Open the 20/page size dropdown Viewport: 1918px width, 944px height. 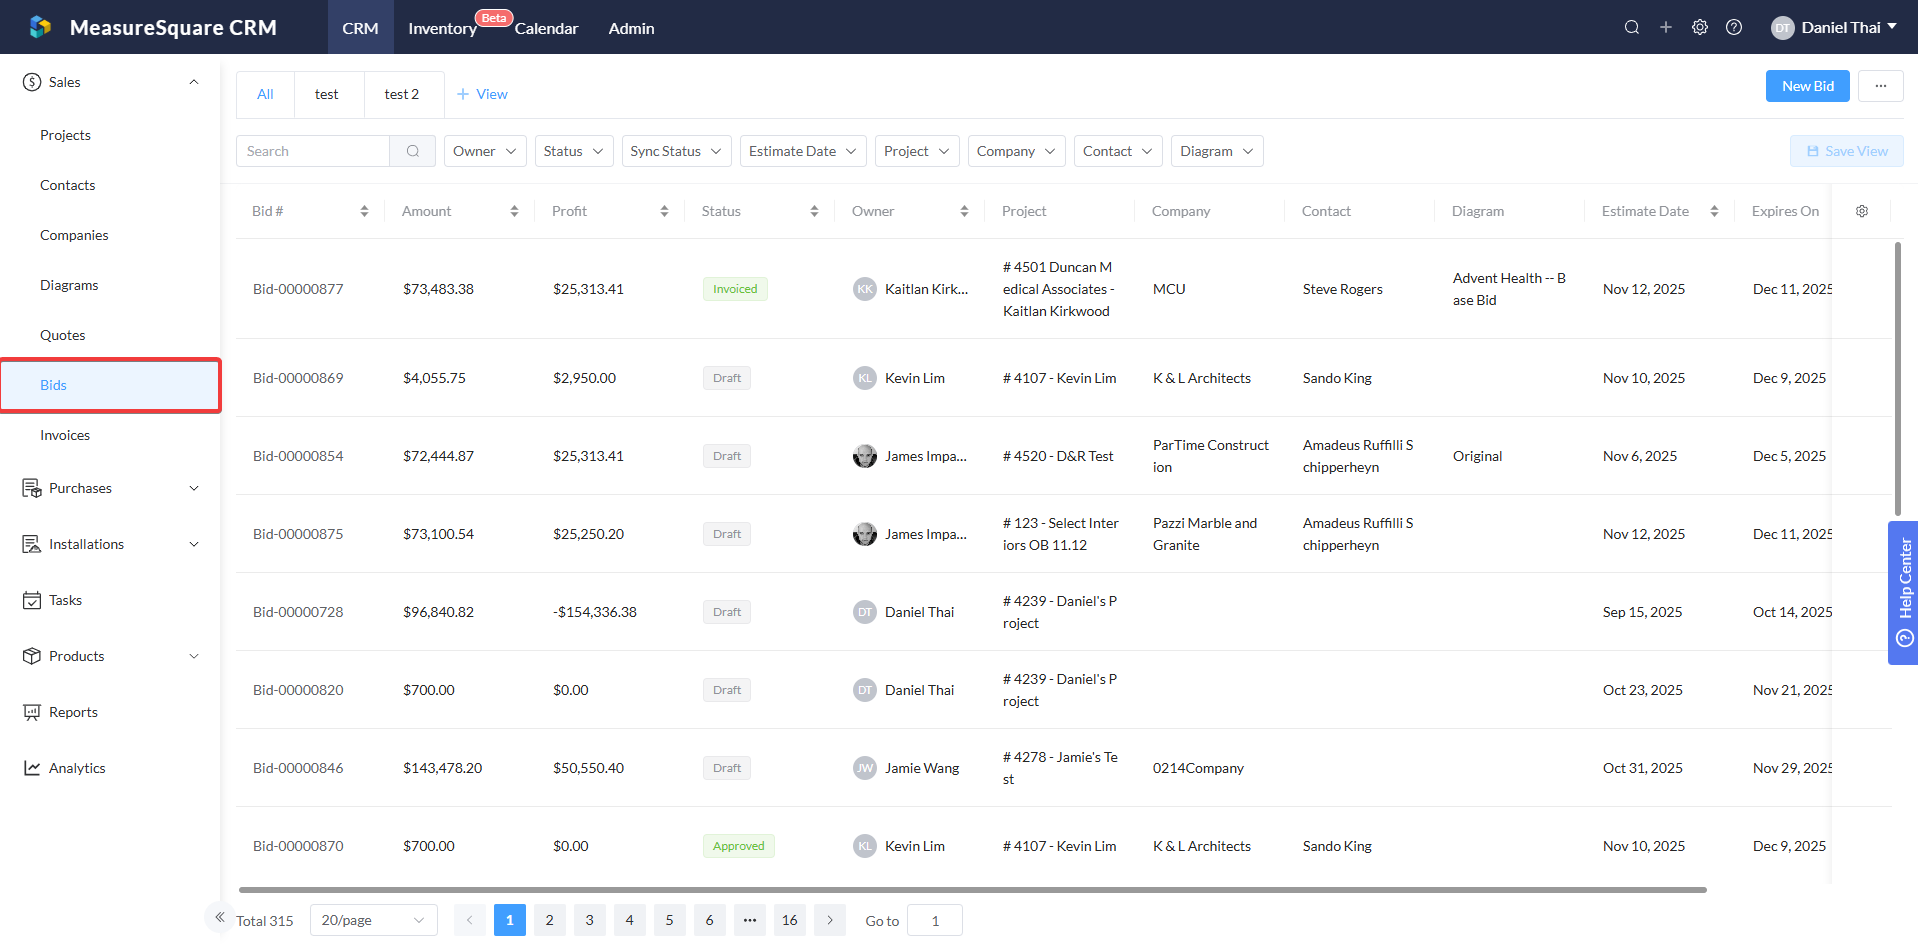click(x=373, y=920)
